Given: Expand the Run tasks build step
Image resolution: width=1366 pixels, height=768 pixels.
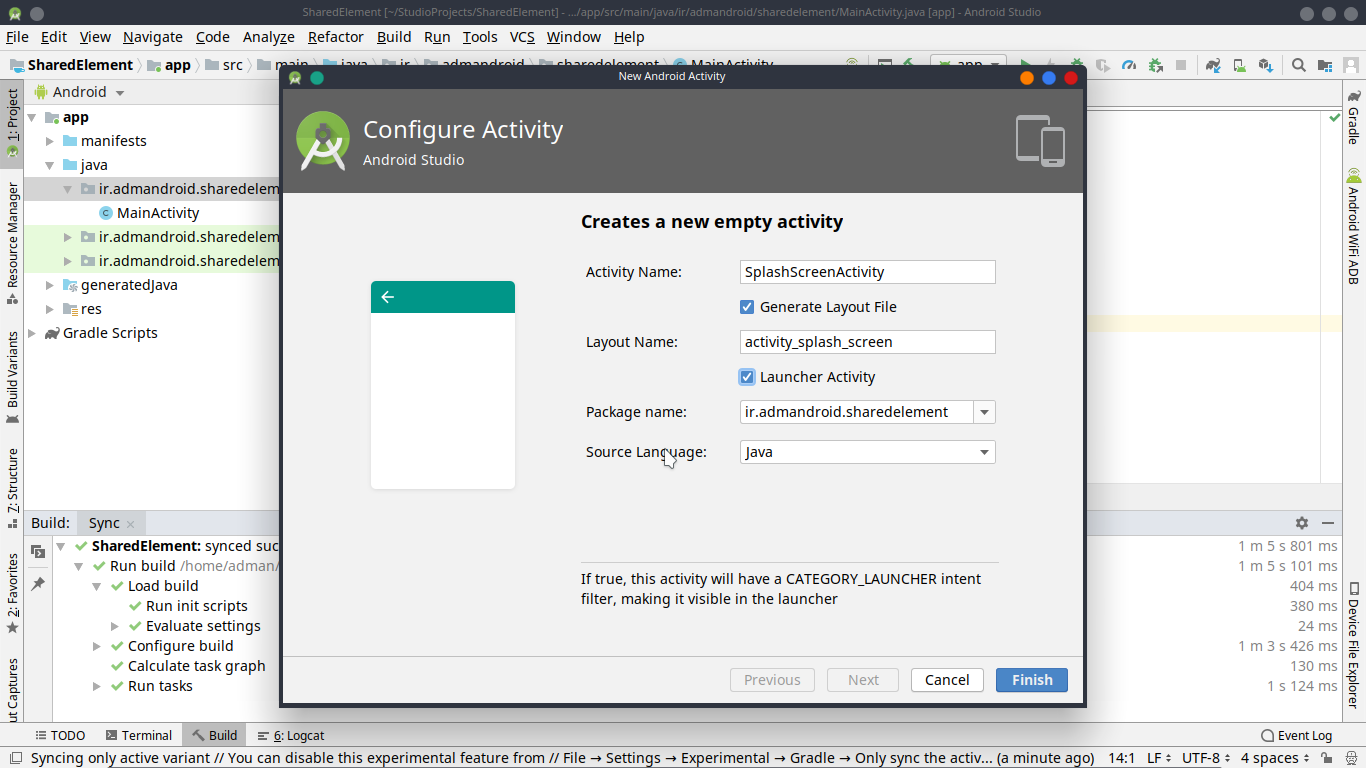Looking at the screenshot, I should coord(97,686).
